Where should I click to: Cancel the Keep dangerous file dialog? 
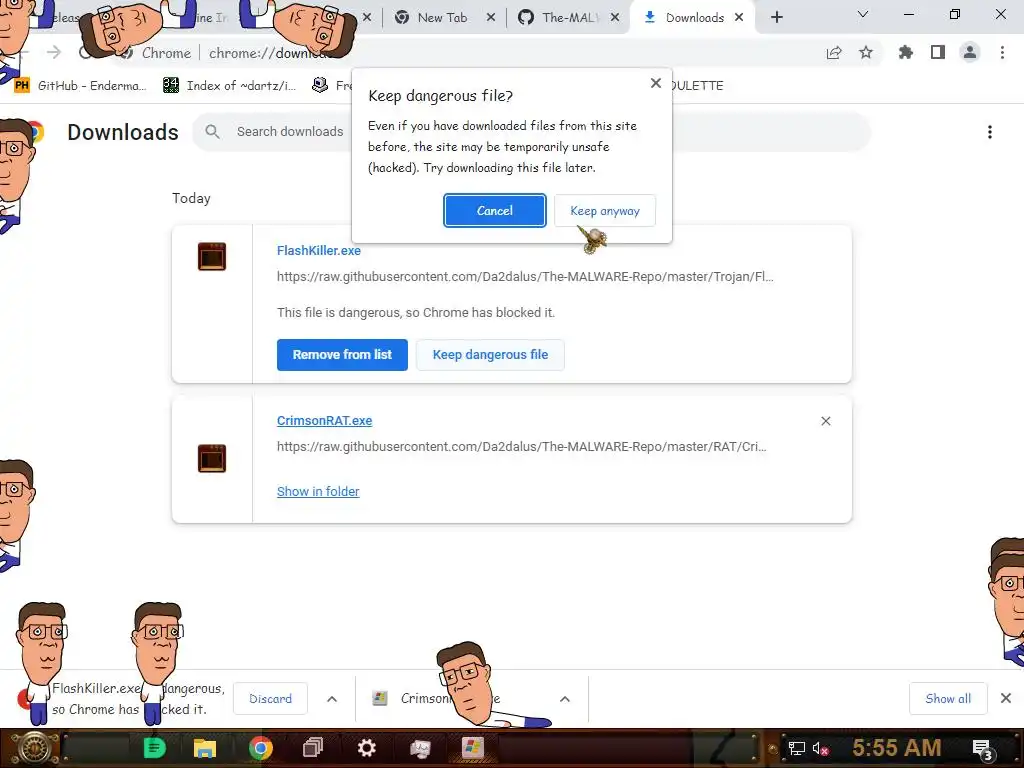click(x=494, y=210)
